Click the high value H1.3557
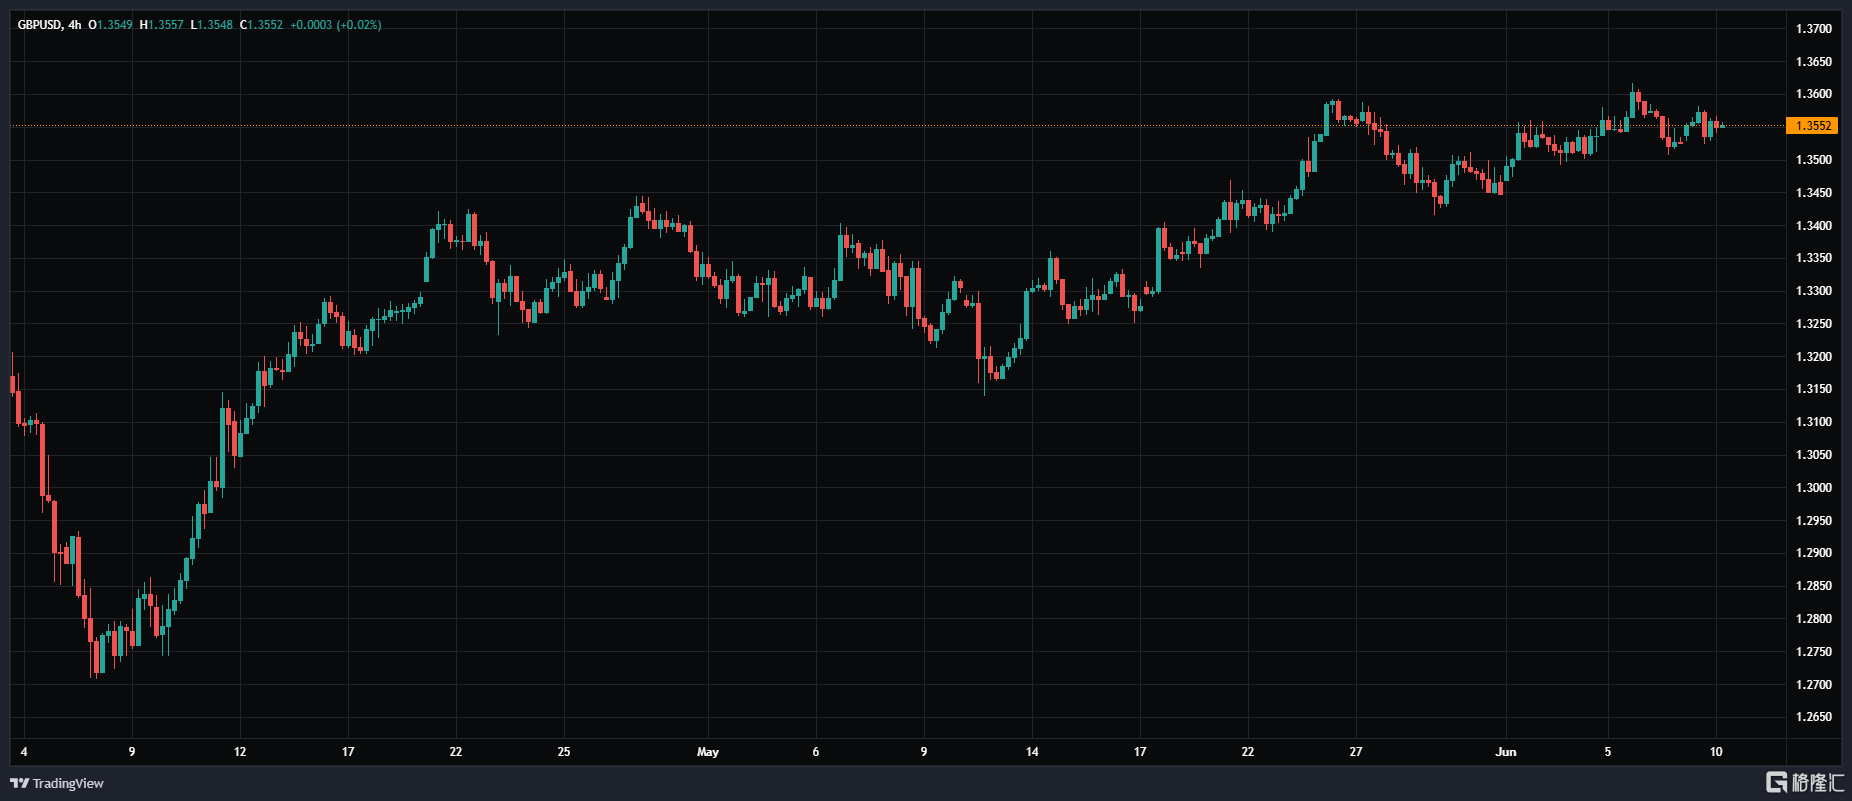Image resolution: width=1852 pixels, height=801 pixels. click(161, 25)
